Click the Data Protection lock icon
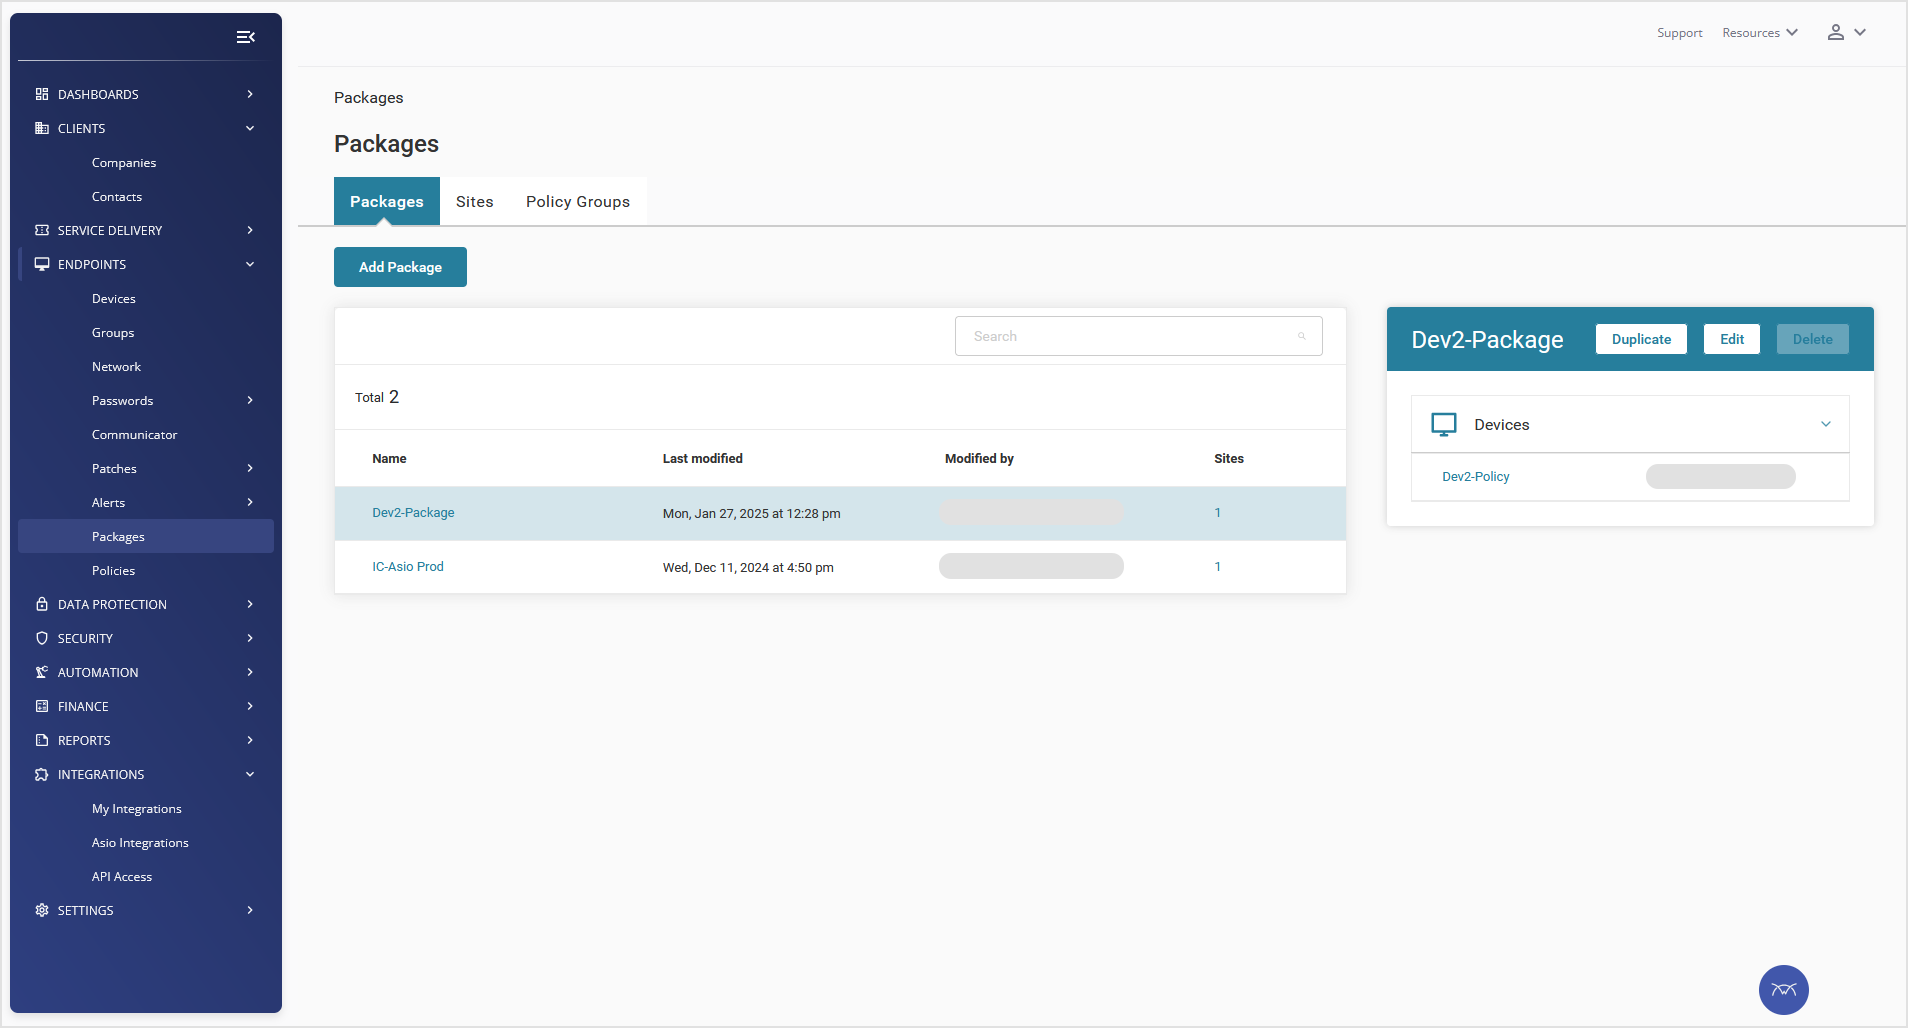 [x=41, y=604]
